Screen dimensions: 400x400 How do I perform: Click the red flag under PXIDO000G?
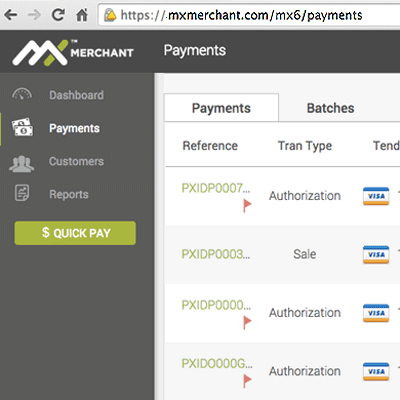(247, 381)
